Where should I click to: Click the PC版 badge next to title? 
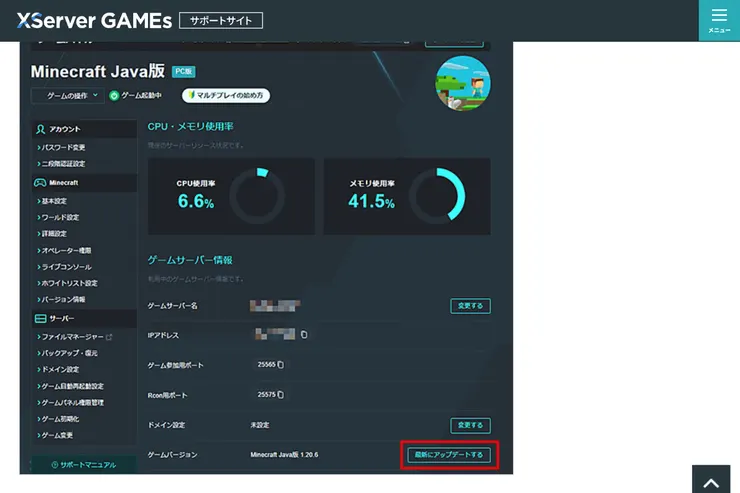(x=184, y=72)
